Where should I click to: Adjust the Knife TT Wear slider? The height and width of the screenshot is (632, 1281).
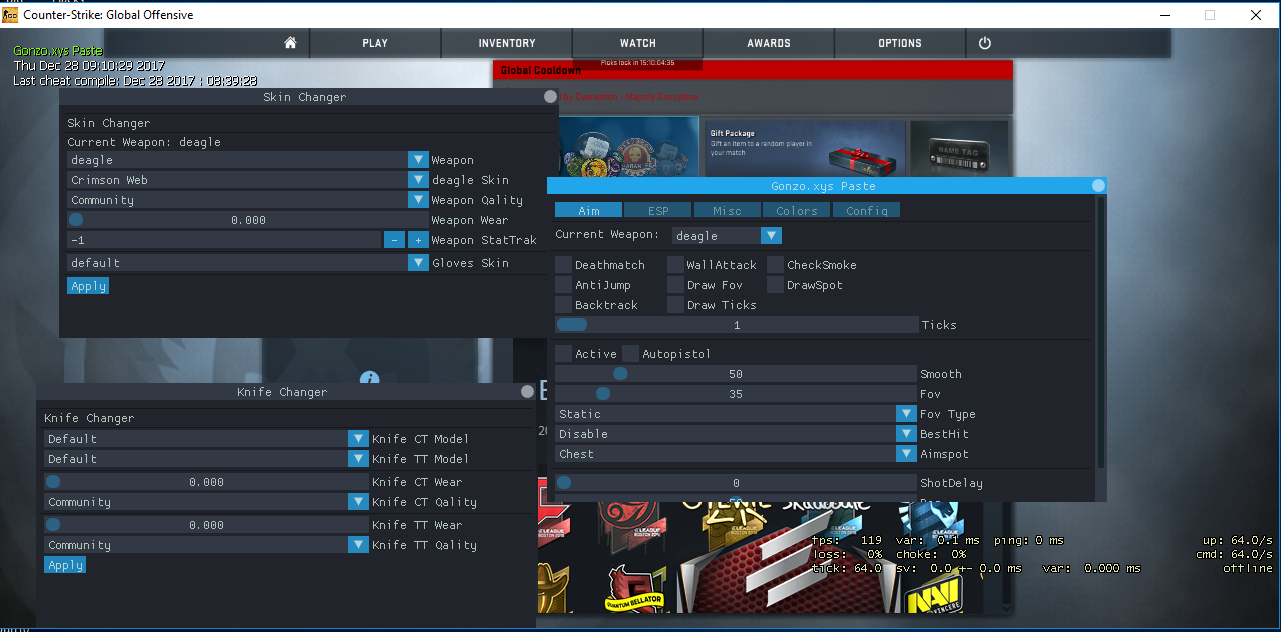(206, 525)
